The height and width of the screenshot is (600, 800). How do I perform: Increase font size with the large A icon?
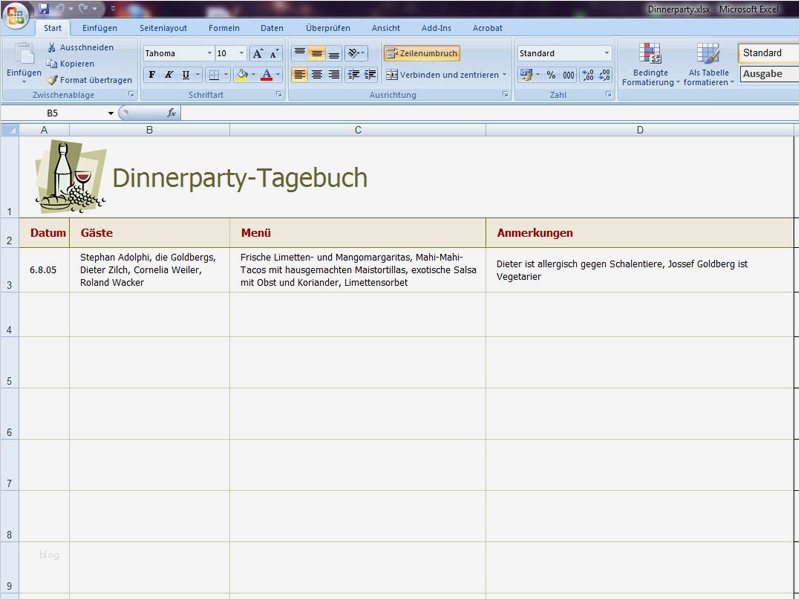point(257,54)
